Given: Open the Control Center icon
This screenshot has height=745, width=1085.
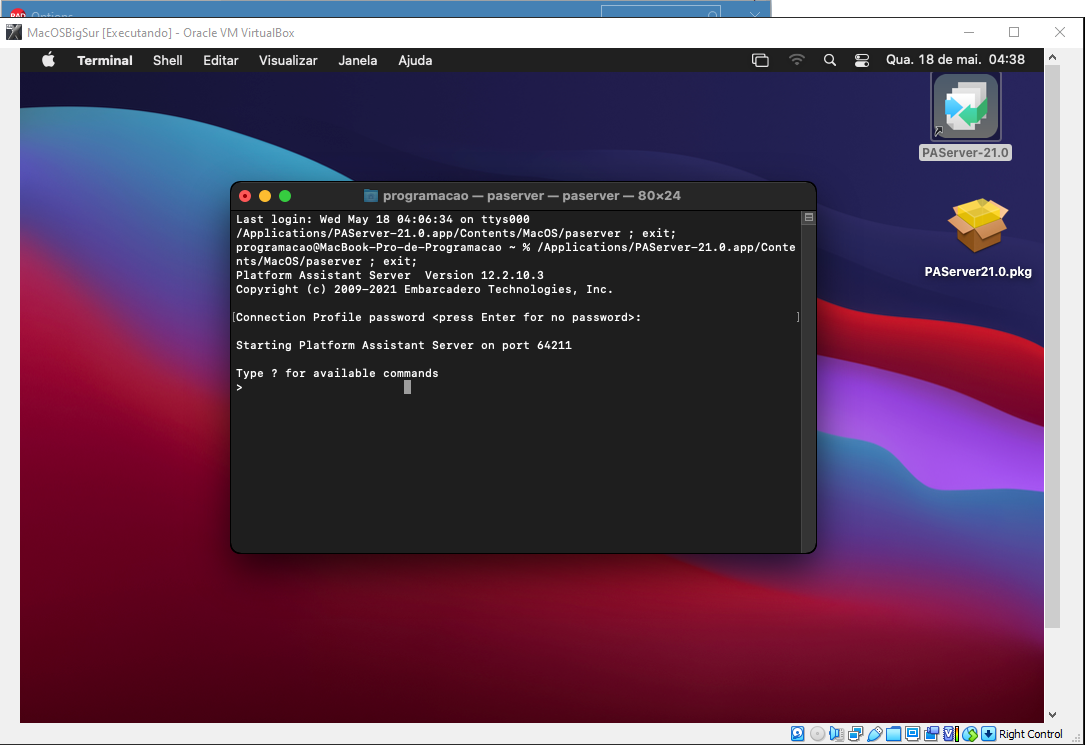Looking at the screenshot, I should coord(861,60).
